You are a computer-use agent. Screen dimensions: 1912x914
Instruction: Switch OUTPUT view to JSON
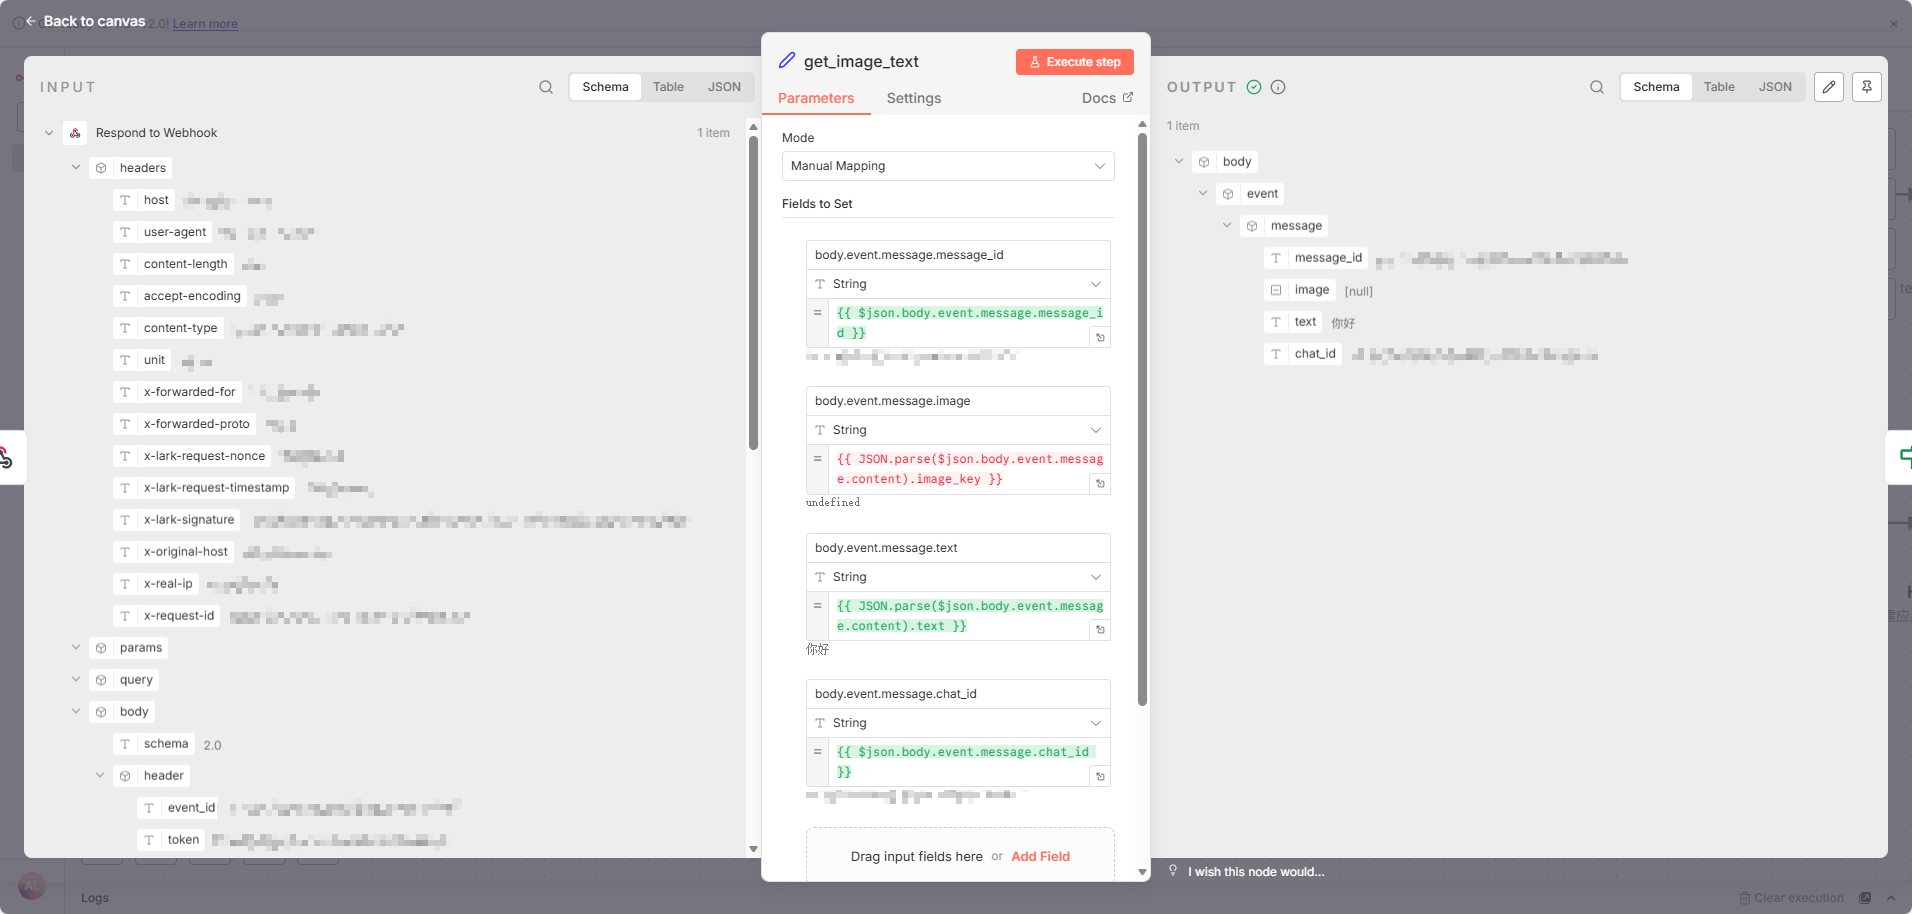tap(1775, 87)
